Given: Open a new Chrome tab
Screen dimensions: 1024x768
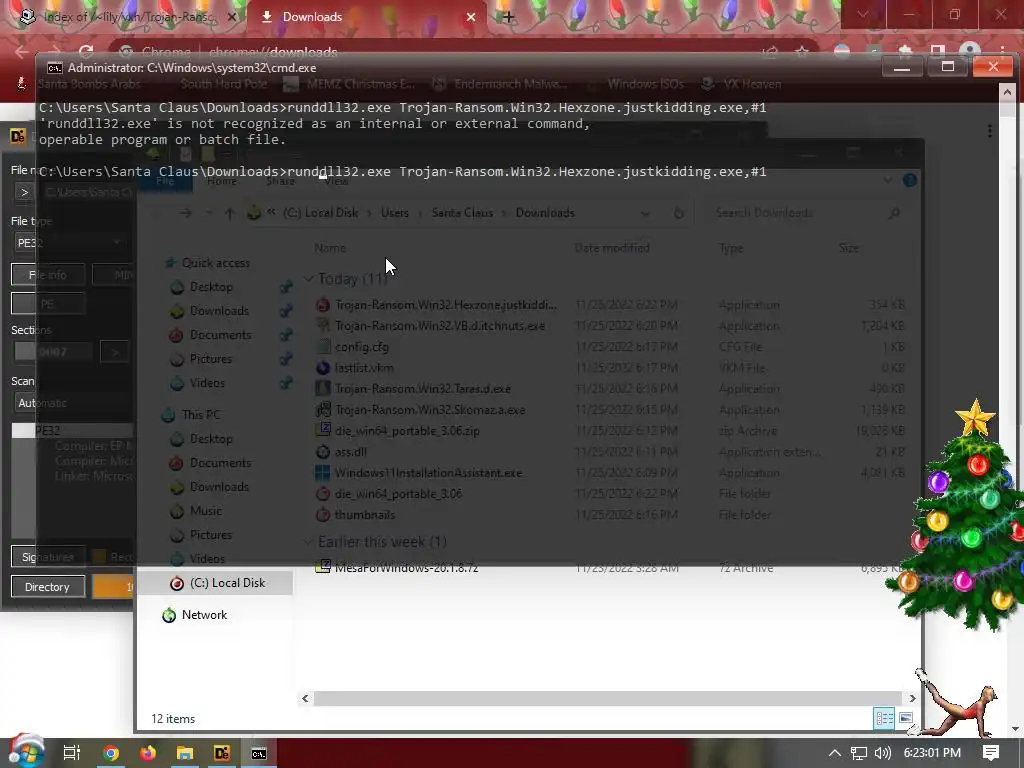Looking at the screenshot, I should click(x=508, y=17).
